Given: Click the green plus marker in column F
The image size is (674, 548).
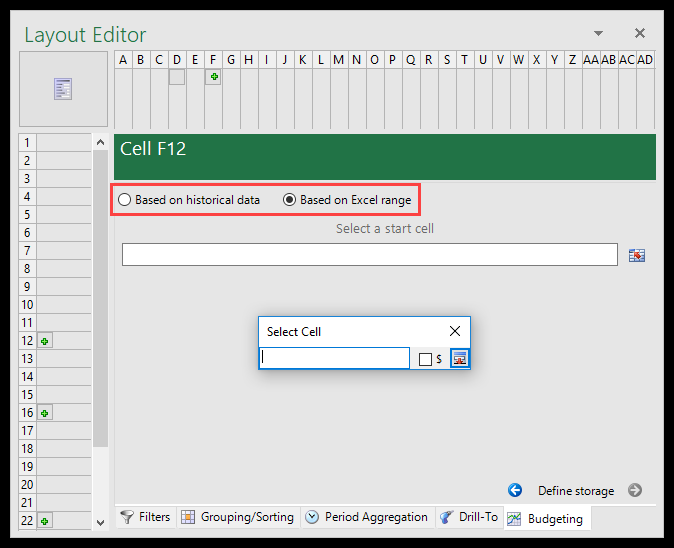Looking at the screenshot, I should 213,77.
